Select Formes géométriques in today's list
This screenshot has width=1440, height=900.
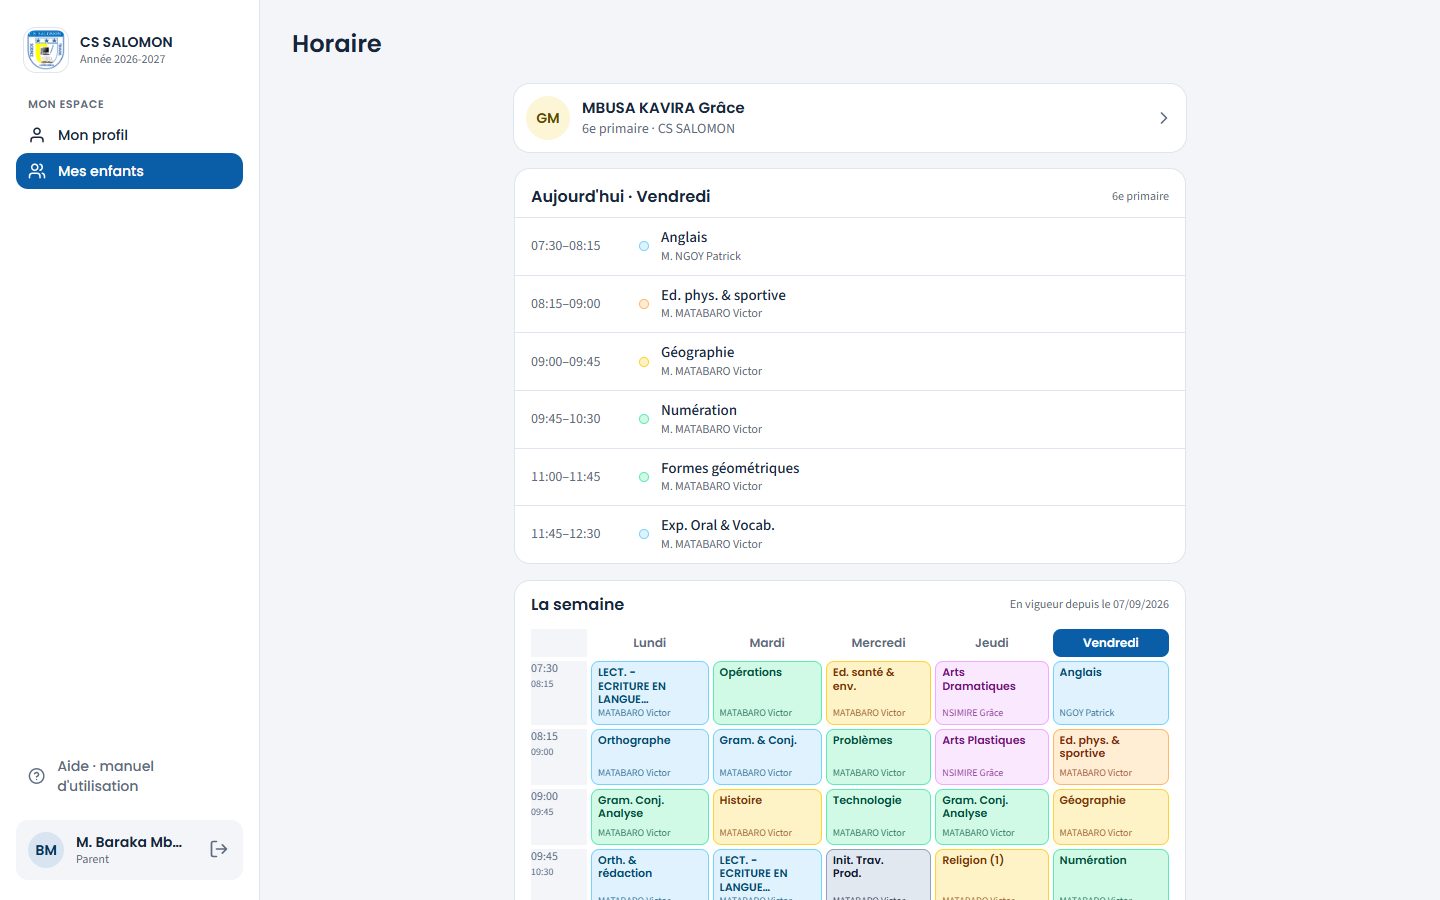coord(850,477)
